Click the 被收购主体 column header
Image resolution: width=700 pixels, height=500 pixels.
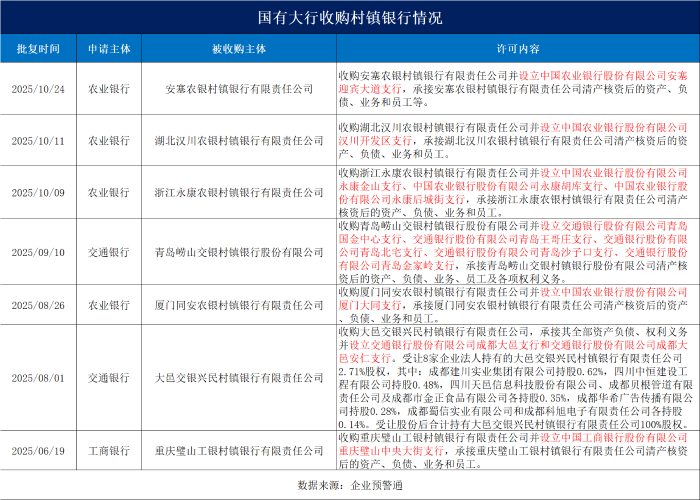point(239,49)
